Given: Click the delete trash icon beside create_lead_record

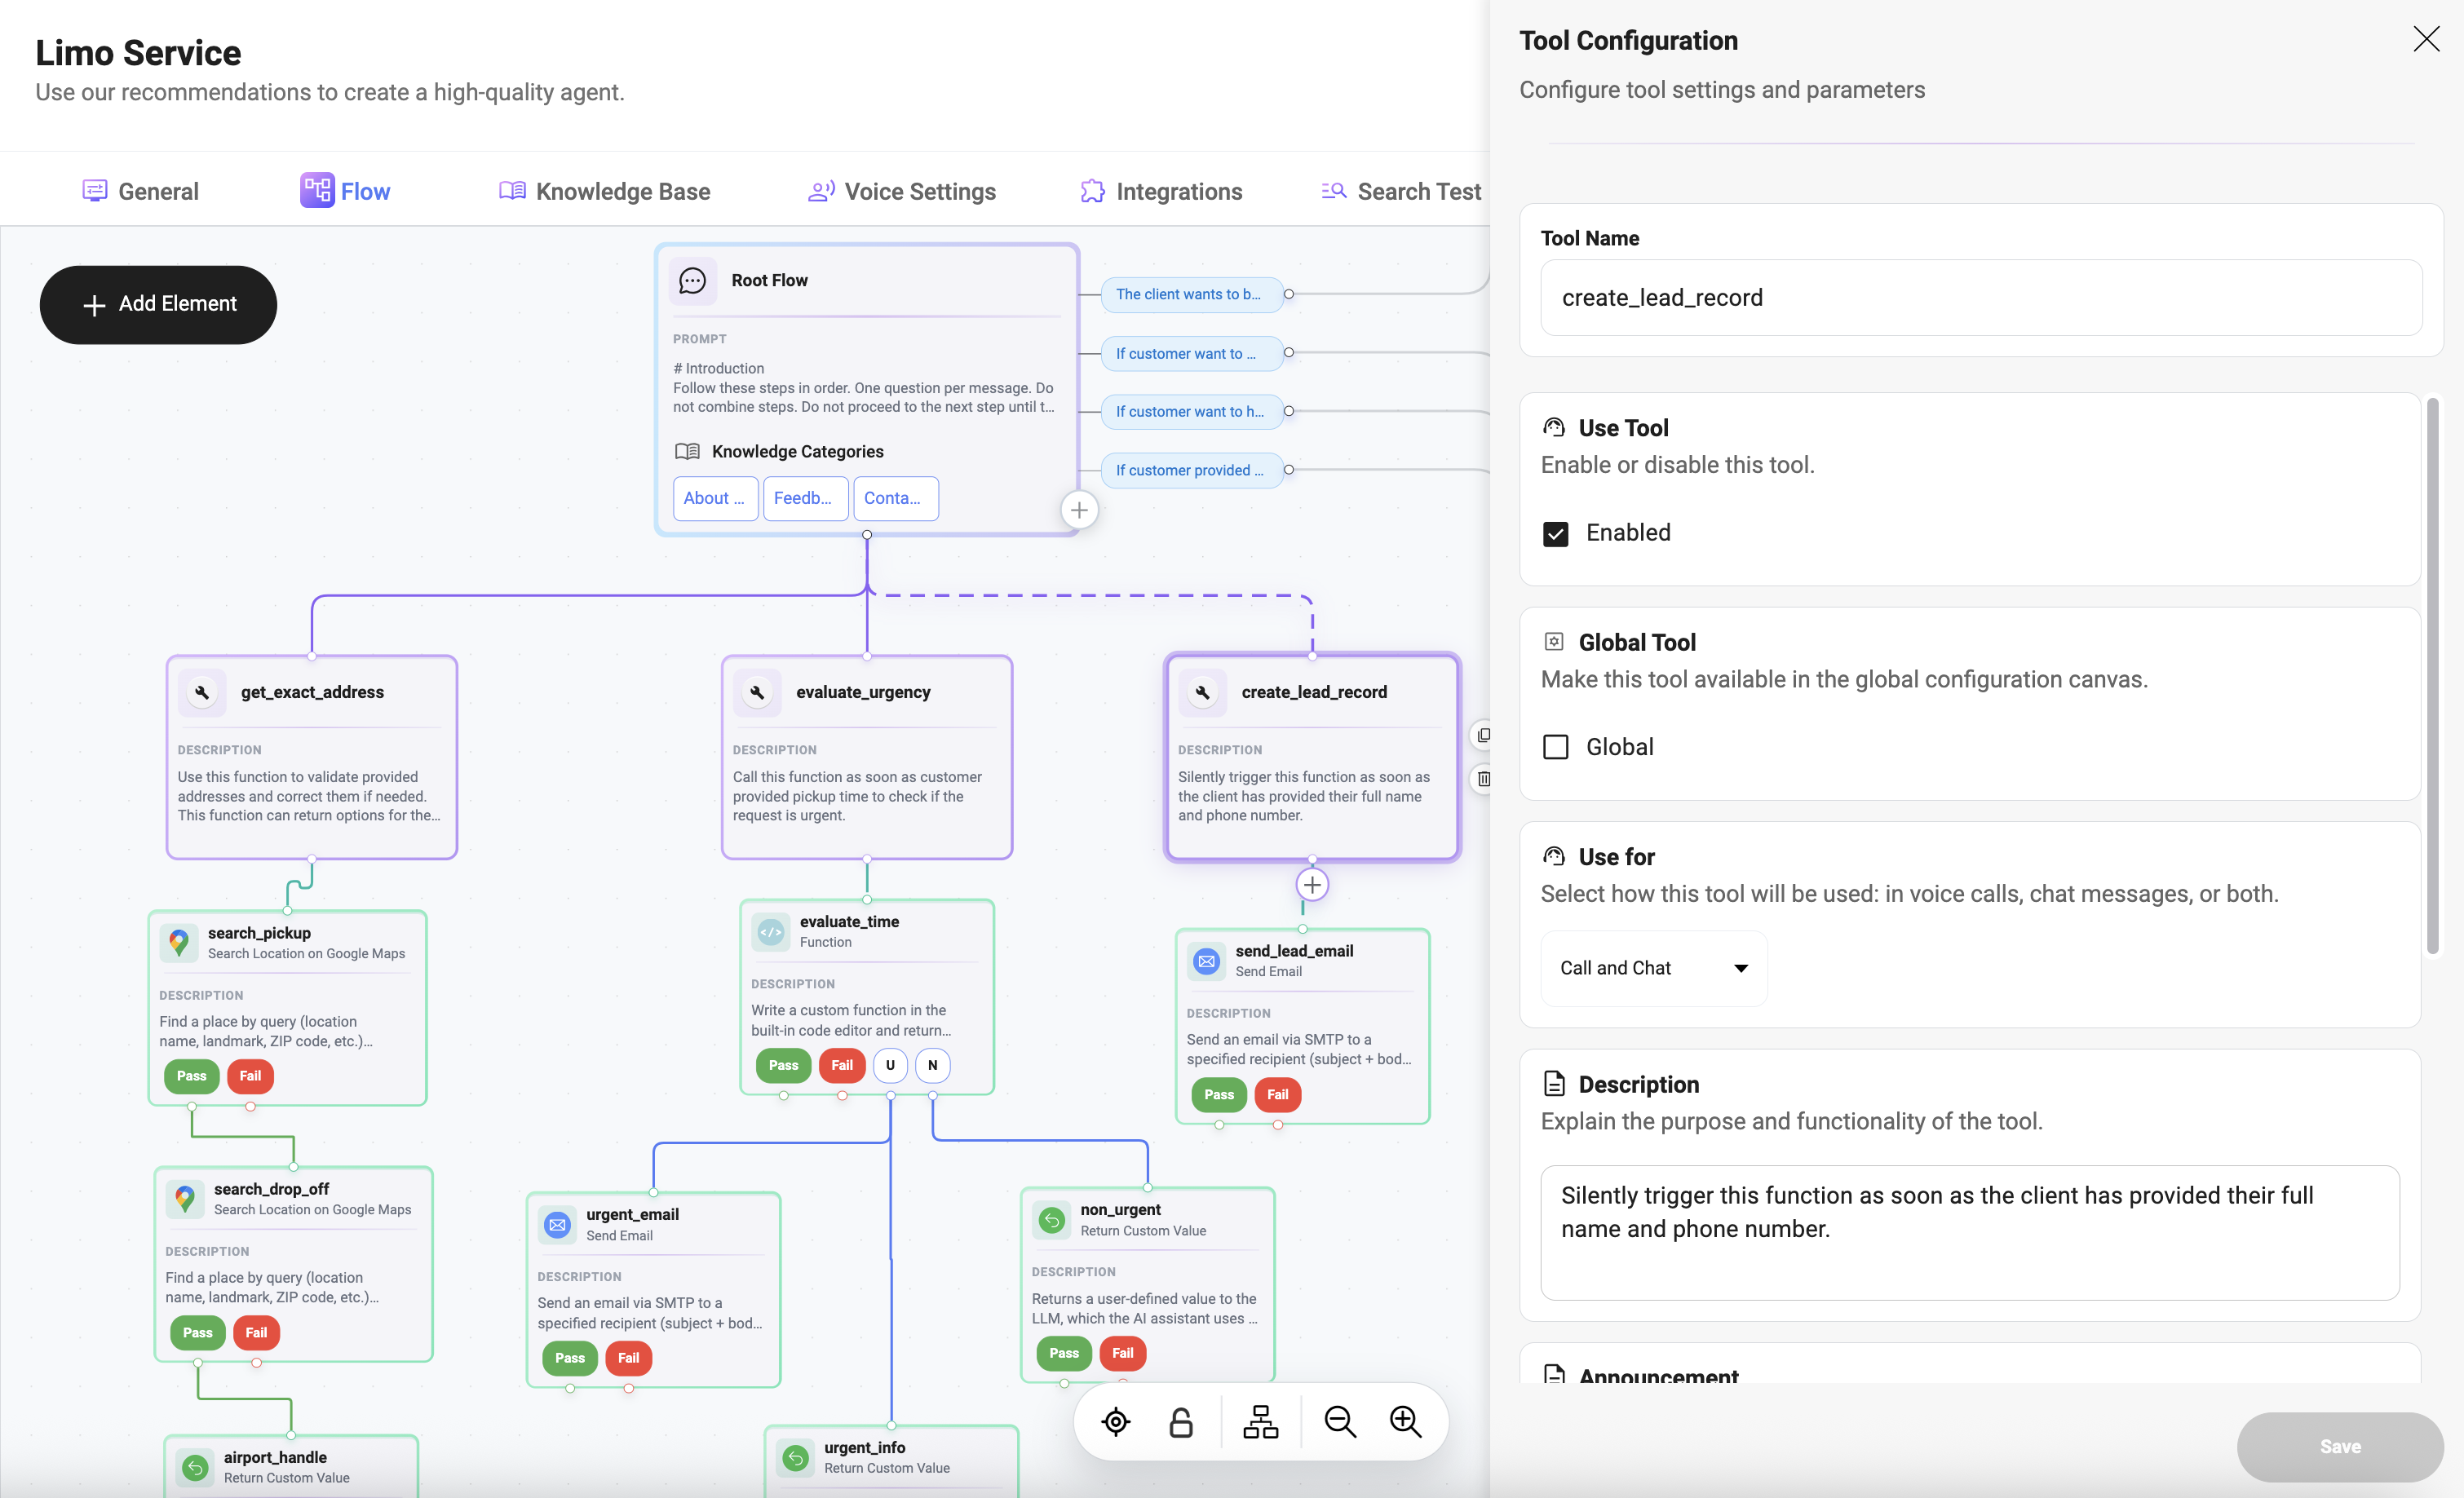Looking at the screenshot, I should pos(1483,778).
